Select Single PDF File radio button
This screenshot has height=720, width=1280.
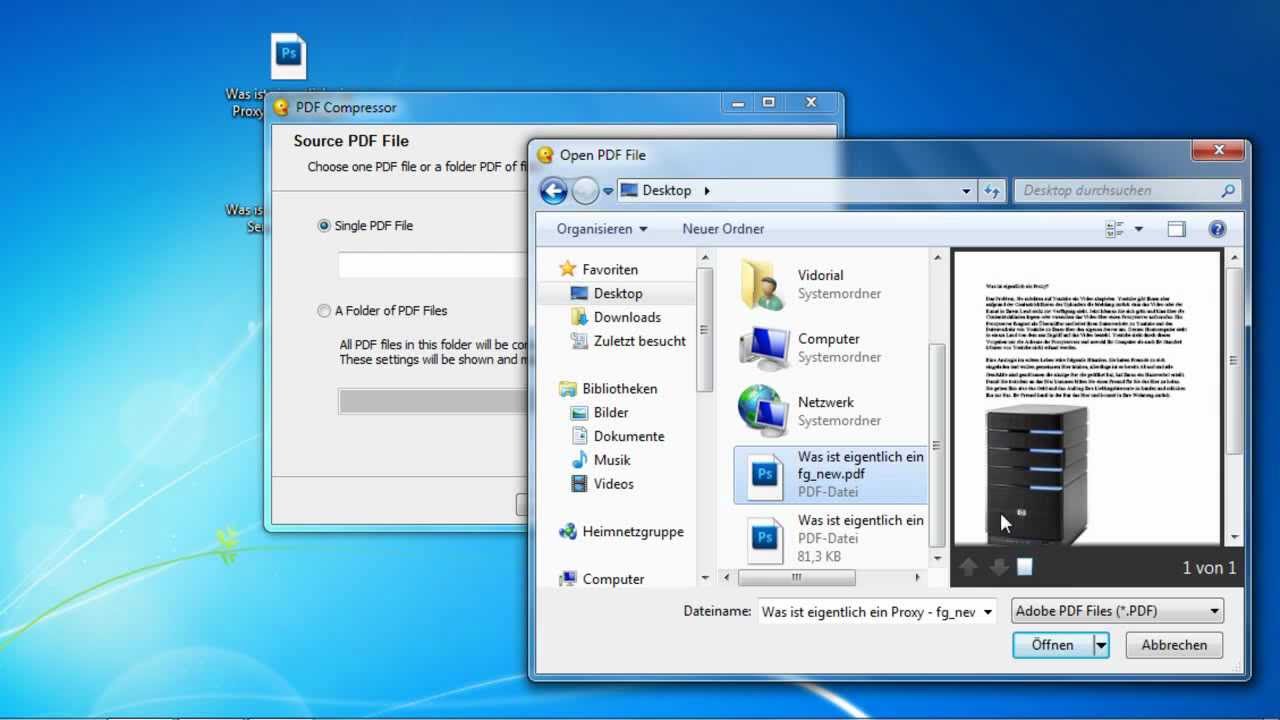(x=324, y=226)
